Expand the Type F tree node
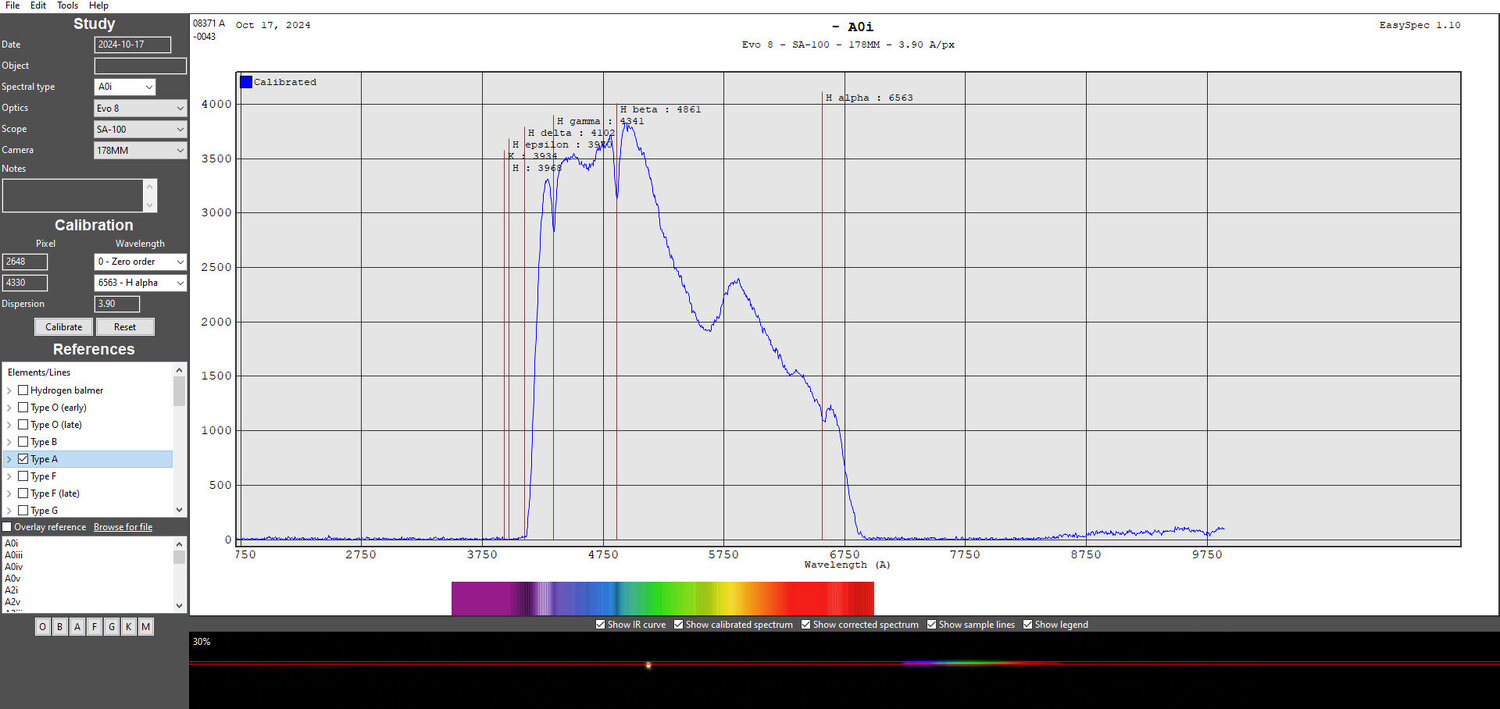This screenshot has height=709, width=1500. [9, 476]
